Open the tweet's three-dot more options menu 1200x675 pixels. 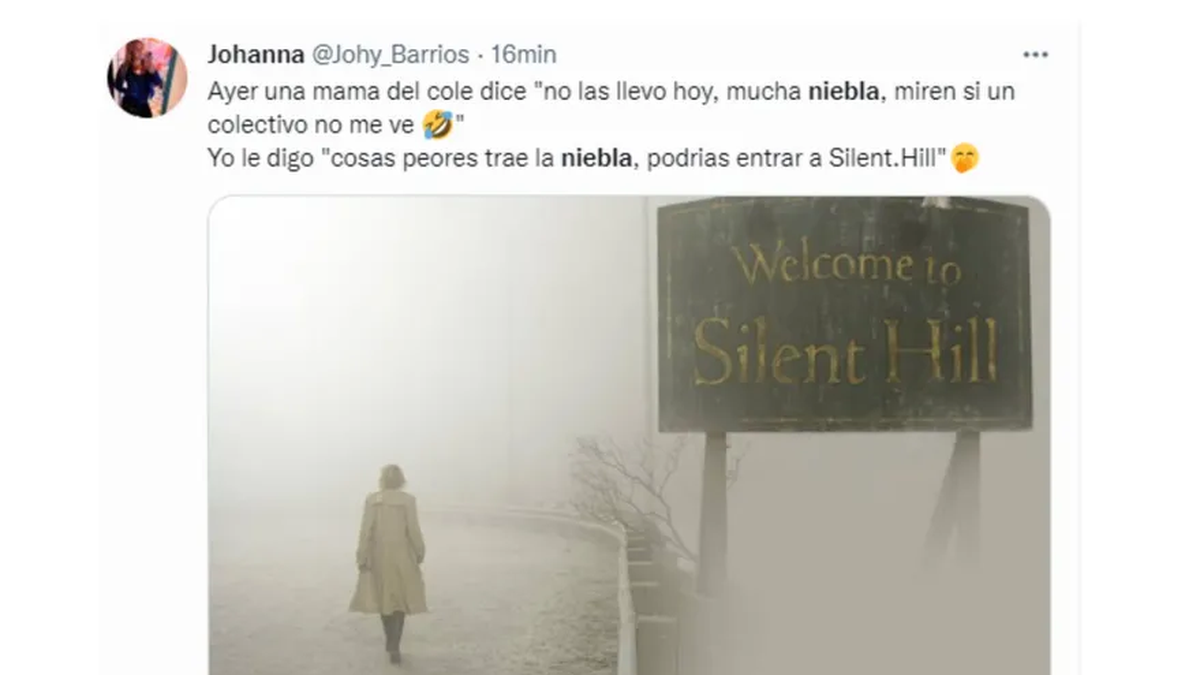1035,54
